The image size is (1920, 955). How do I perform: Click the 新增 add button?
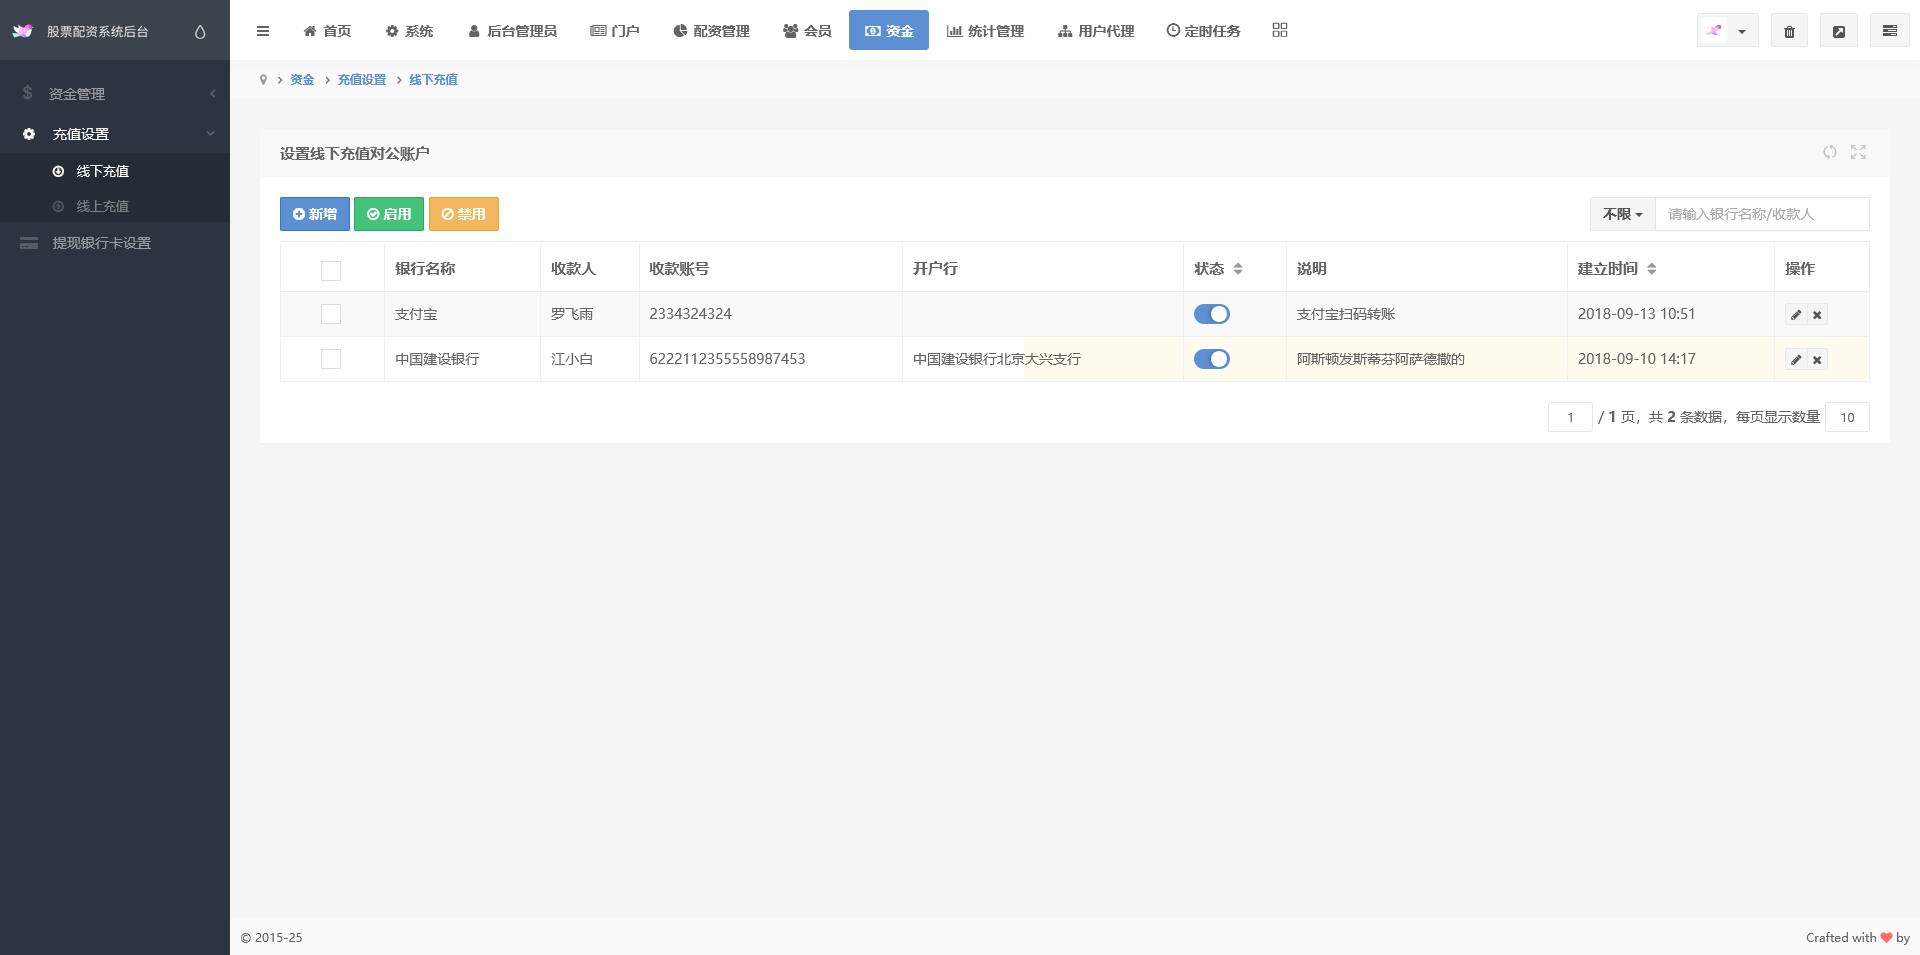[315, 214]
